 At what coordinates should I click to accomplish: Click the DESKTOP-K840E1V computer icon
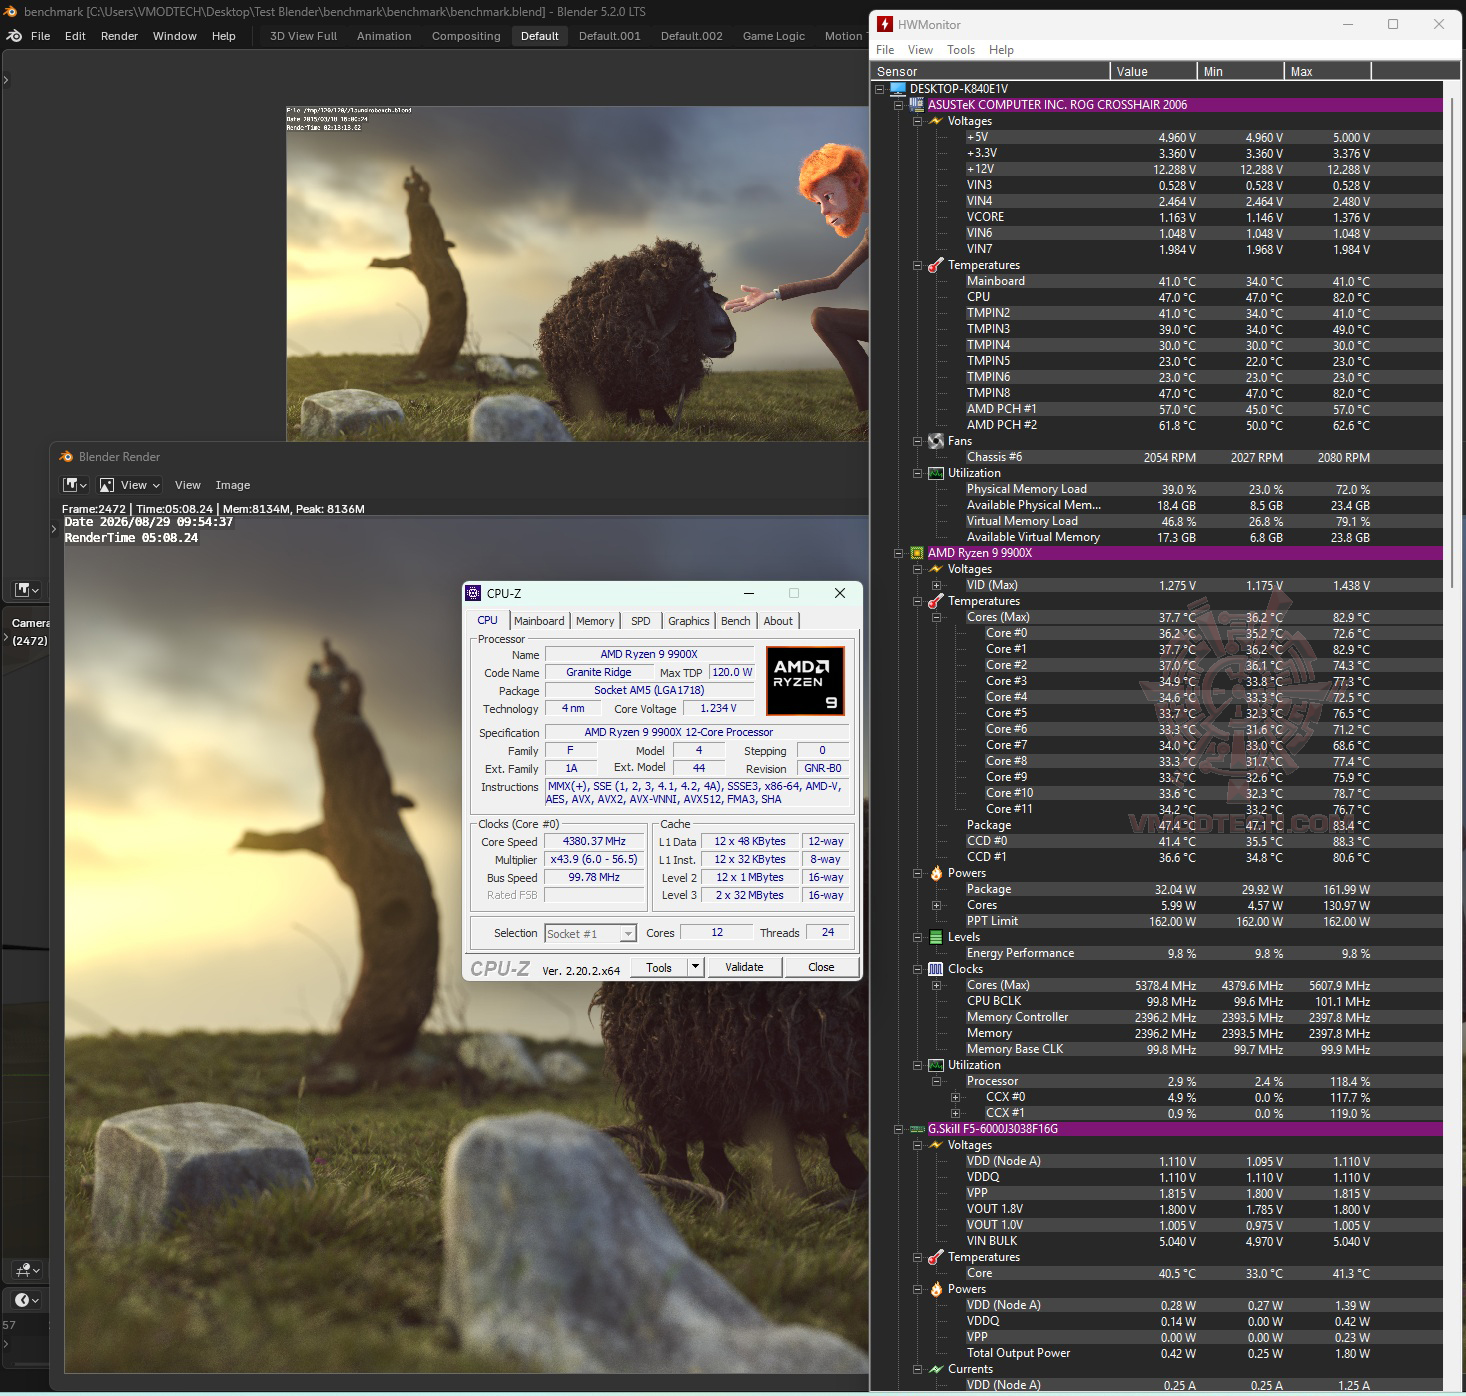(x=898, y=89)
